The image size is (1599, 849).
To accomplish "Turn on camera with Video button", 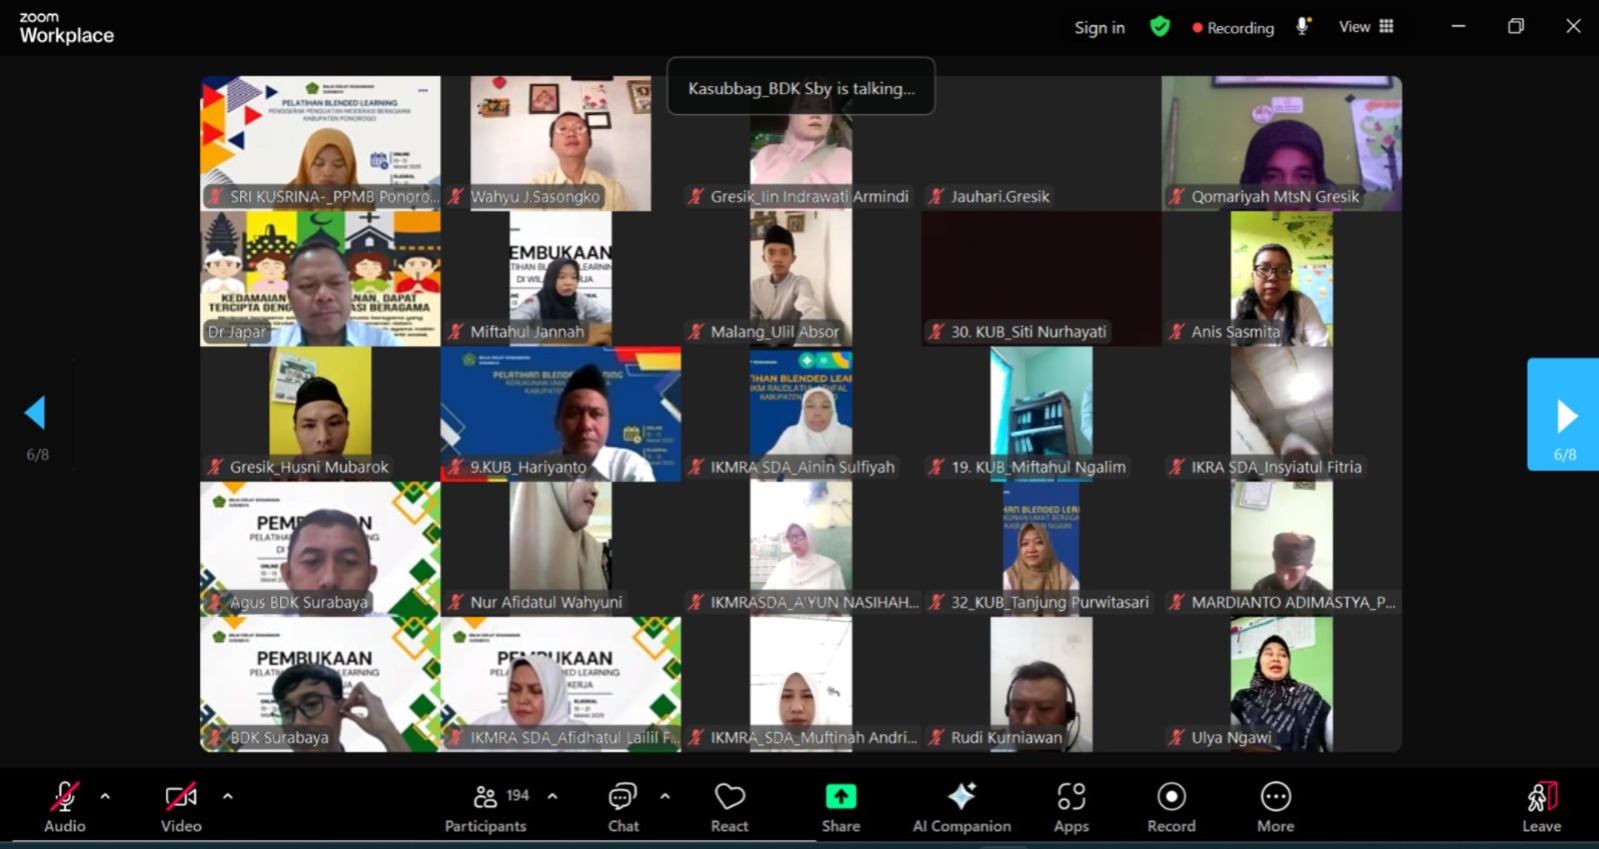I will point(180,797).
